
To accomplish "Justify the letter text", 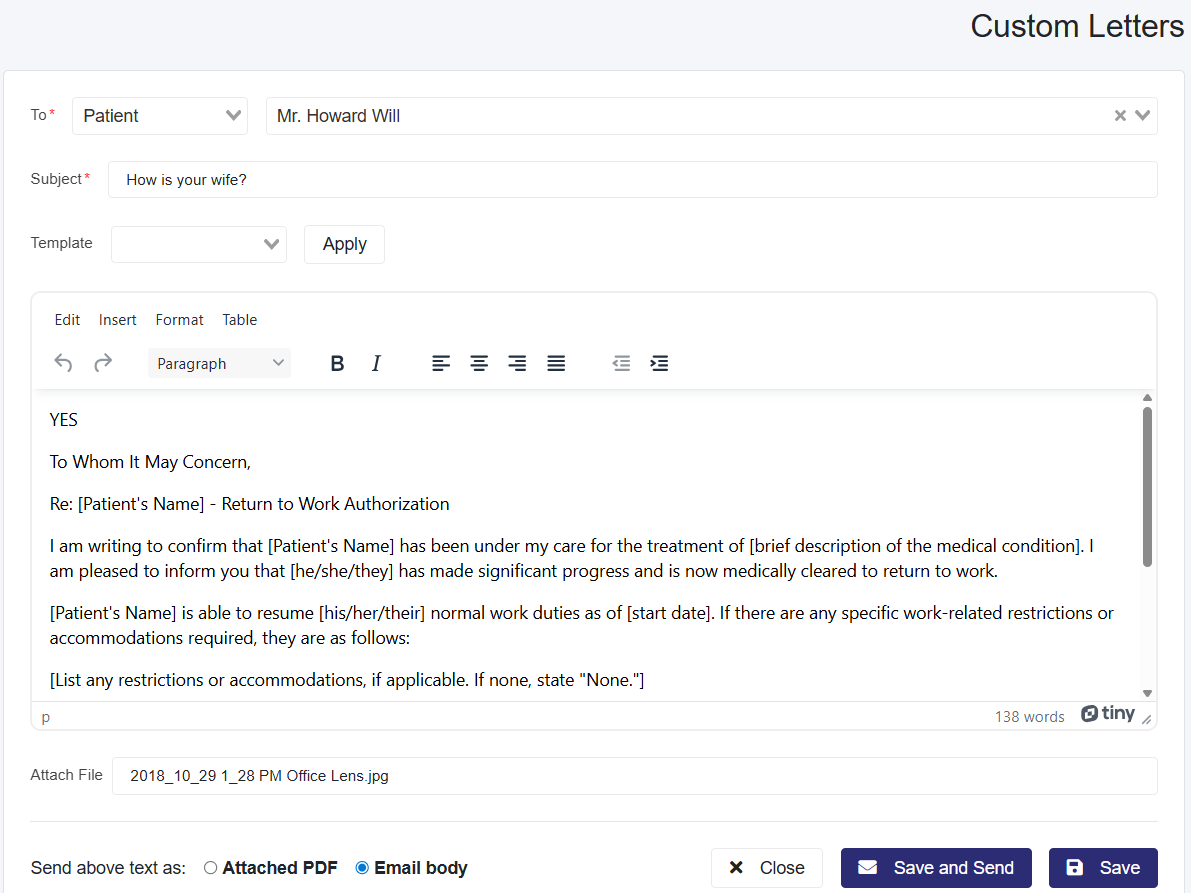I will coord(556,363).
